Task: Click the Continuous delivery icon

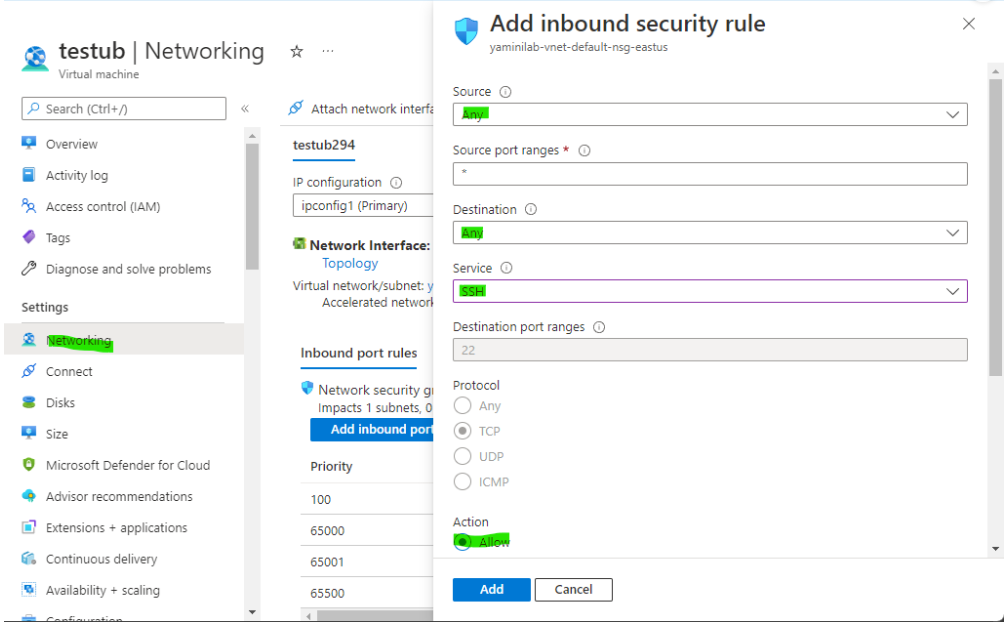Action: (x=29, y=558)
